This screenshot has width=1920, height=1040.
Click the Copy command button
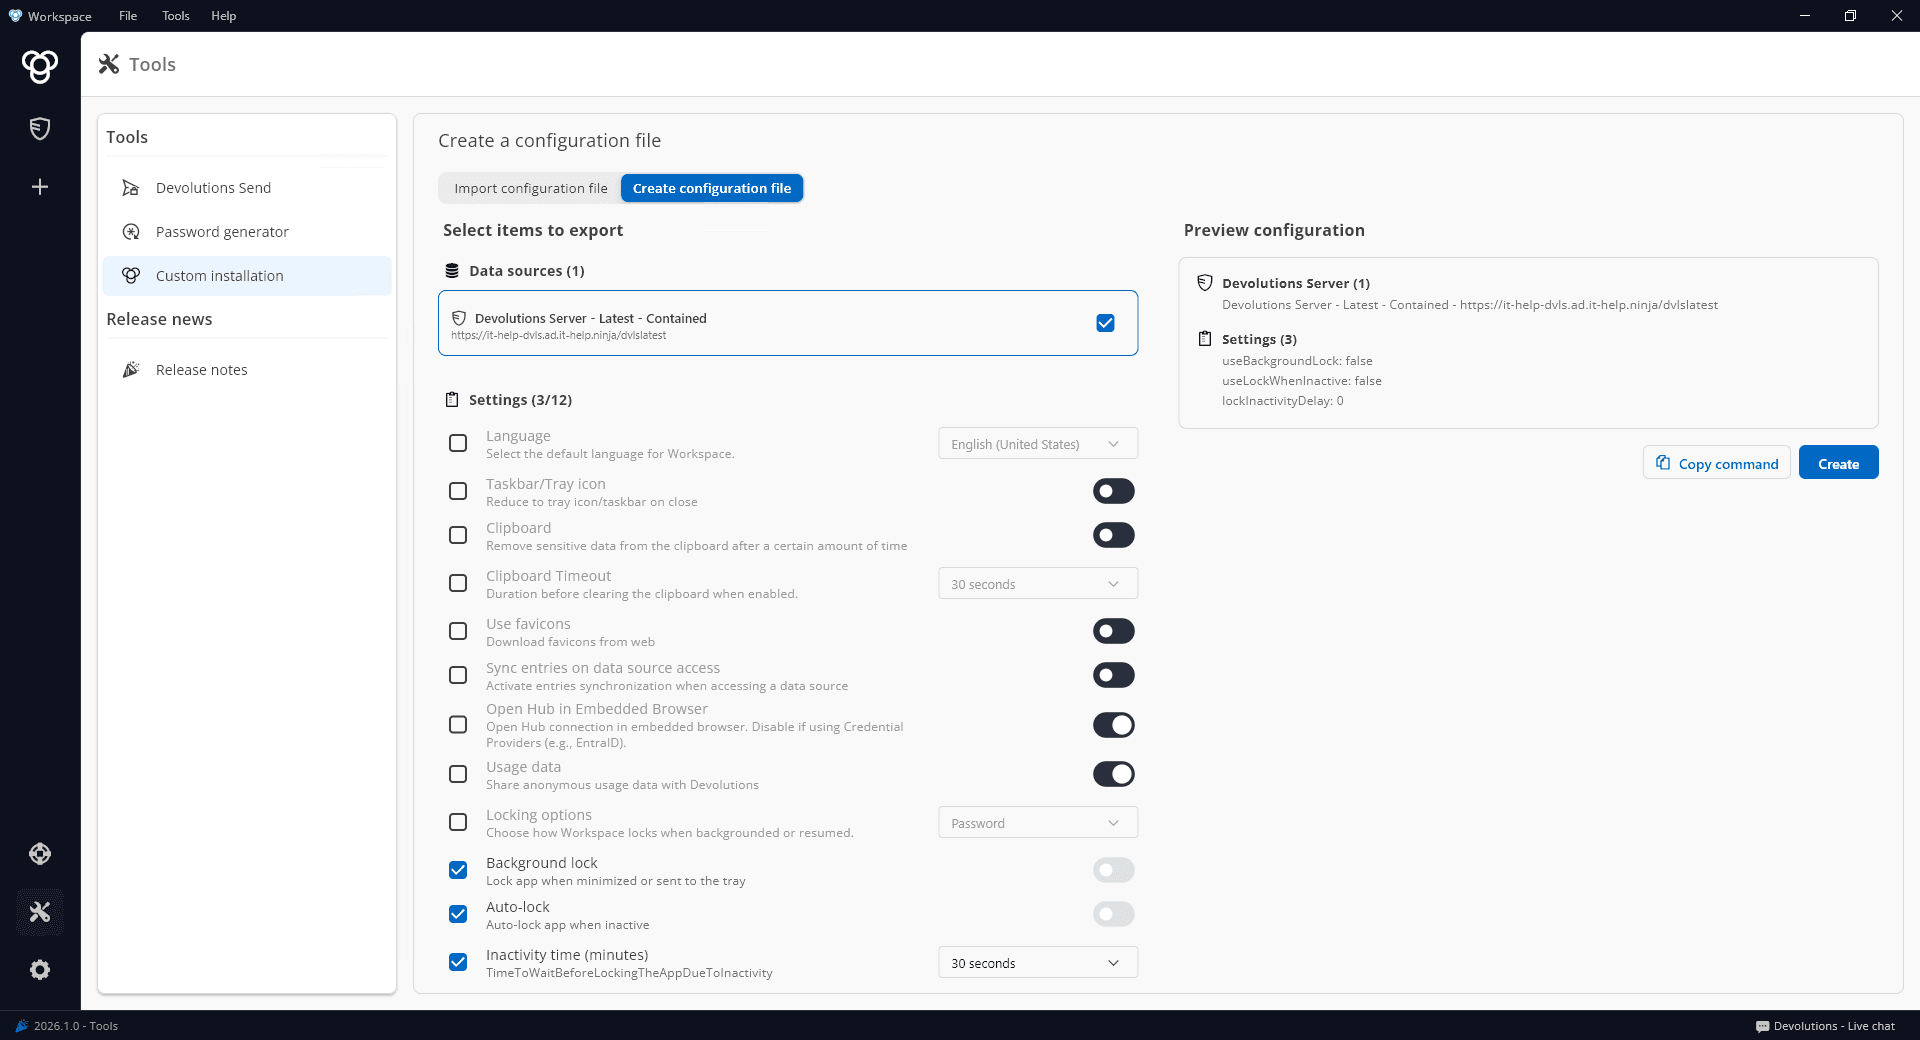tap(1716, 462)
